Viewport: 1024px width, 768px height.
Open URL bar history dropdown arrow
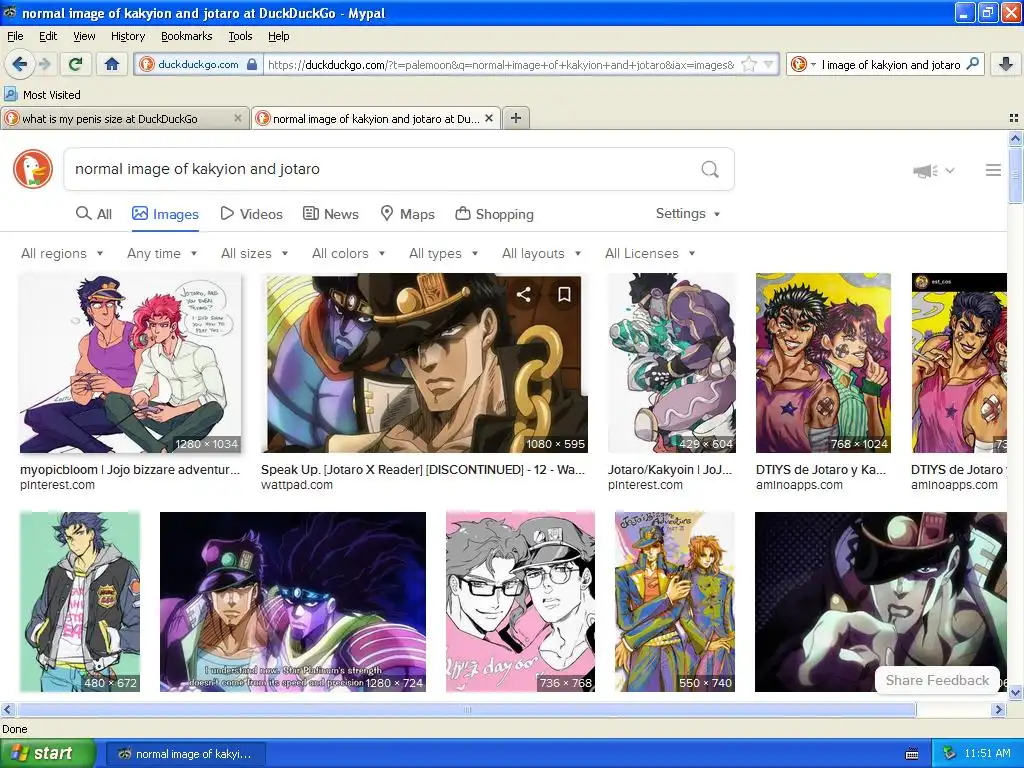[x=769, y=64]
